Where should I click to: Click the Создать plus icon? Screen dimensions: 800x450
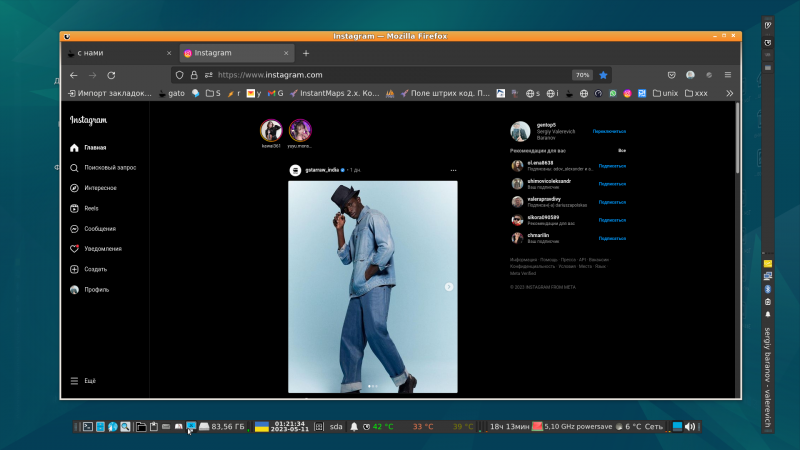tap(74, 269)
